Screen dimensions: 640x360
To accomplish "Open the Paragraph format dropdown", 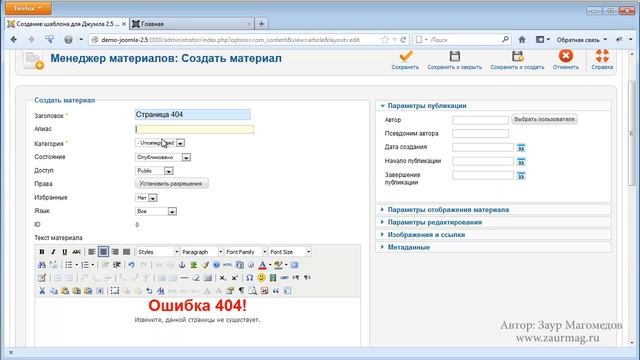I will pyautogui.click(x=202, y=252).
